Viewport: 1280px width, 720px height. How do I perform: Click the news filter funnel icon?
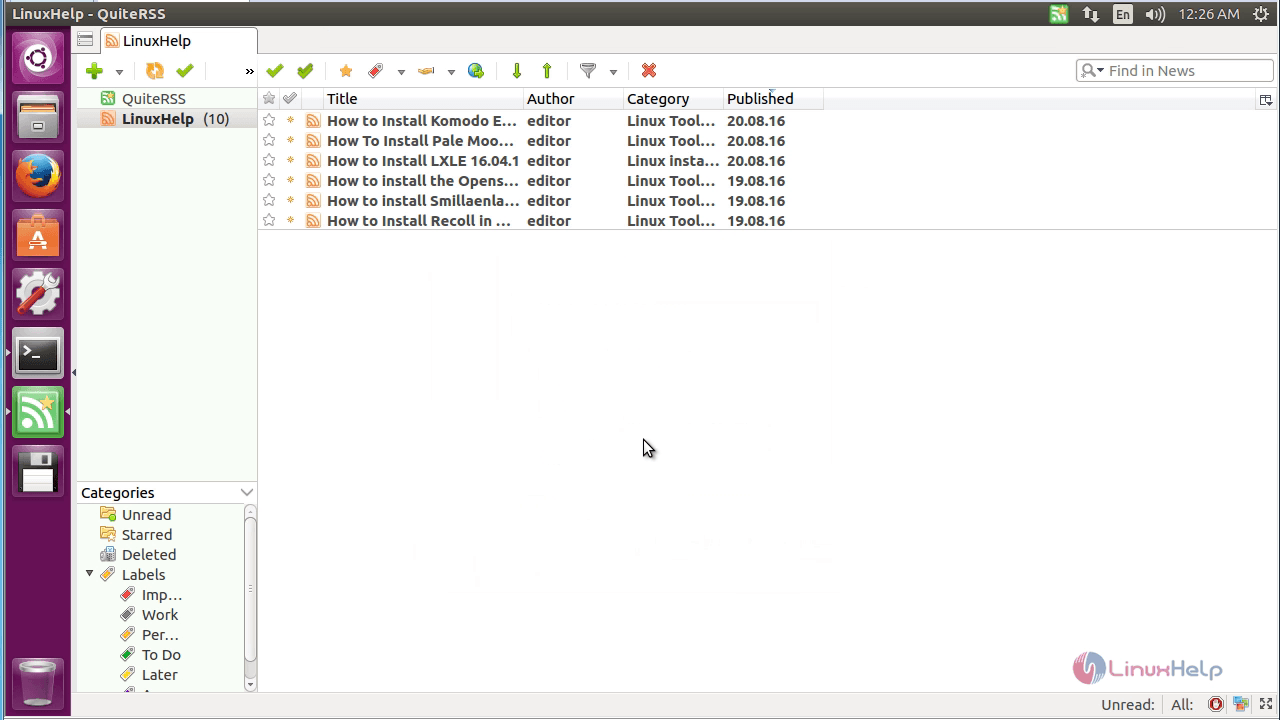(588, 71)
